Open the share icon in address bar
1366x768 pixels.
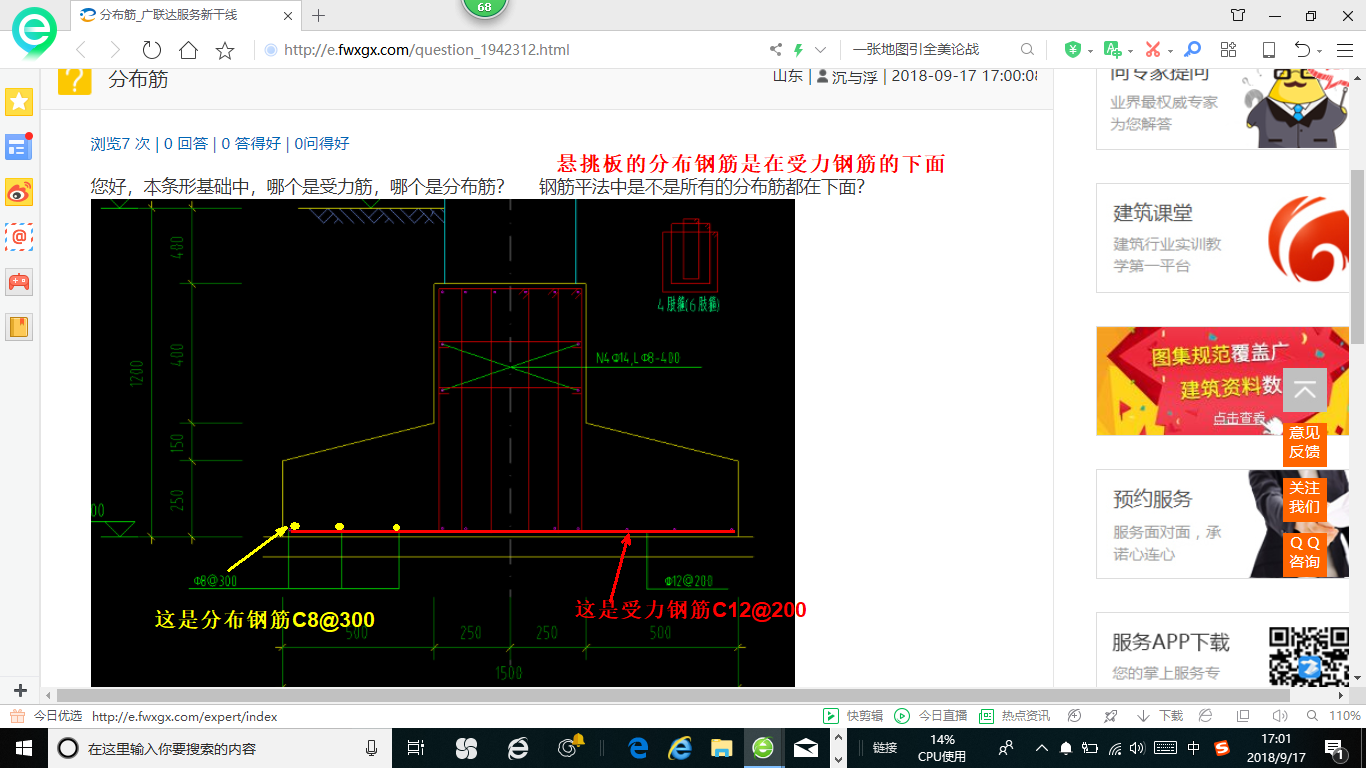[x=776, y=49]
